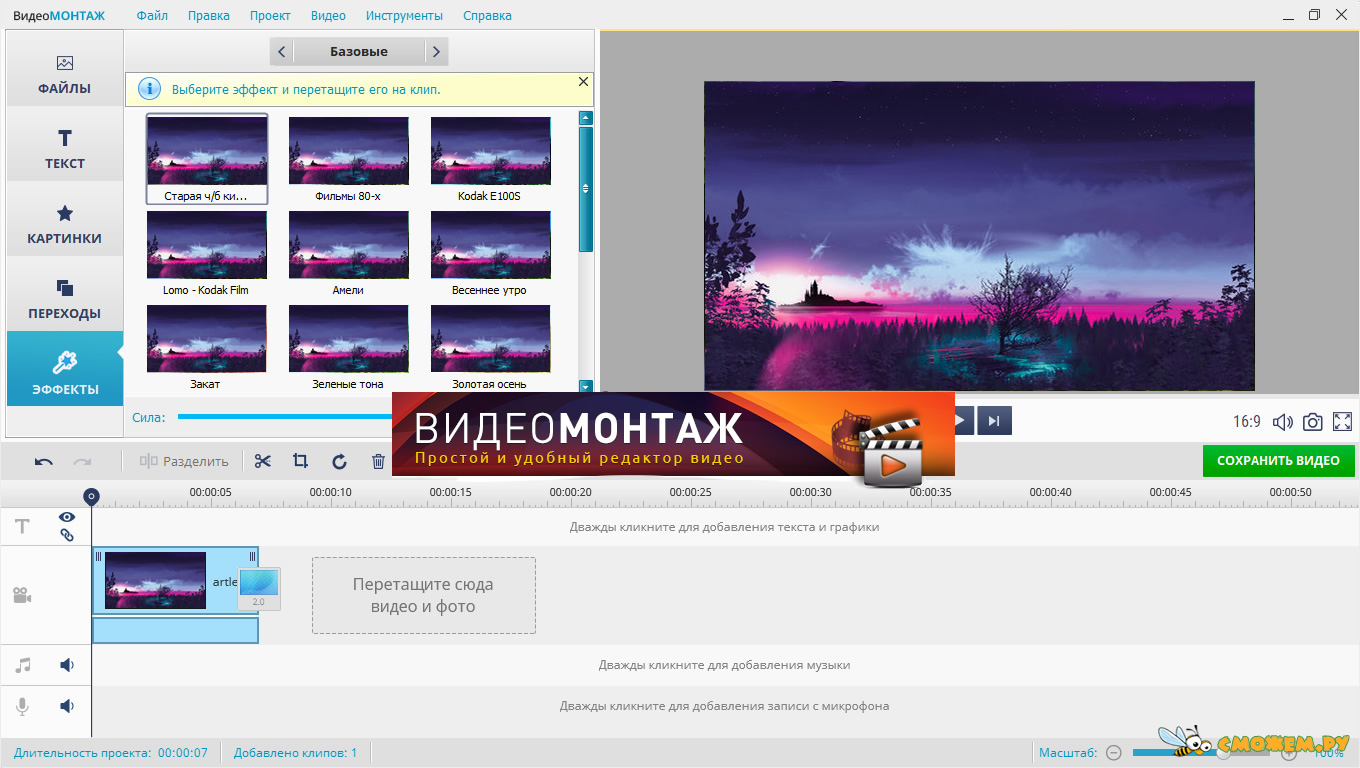The height and width of the screenshot is (768, 1360).
Task: Click the 00:00:20 mark on timeline ruler
Action: [x=571, y=492]
